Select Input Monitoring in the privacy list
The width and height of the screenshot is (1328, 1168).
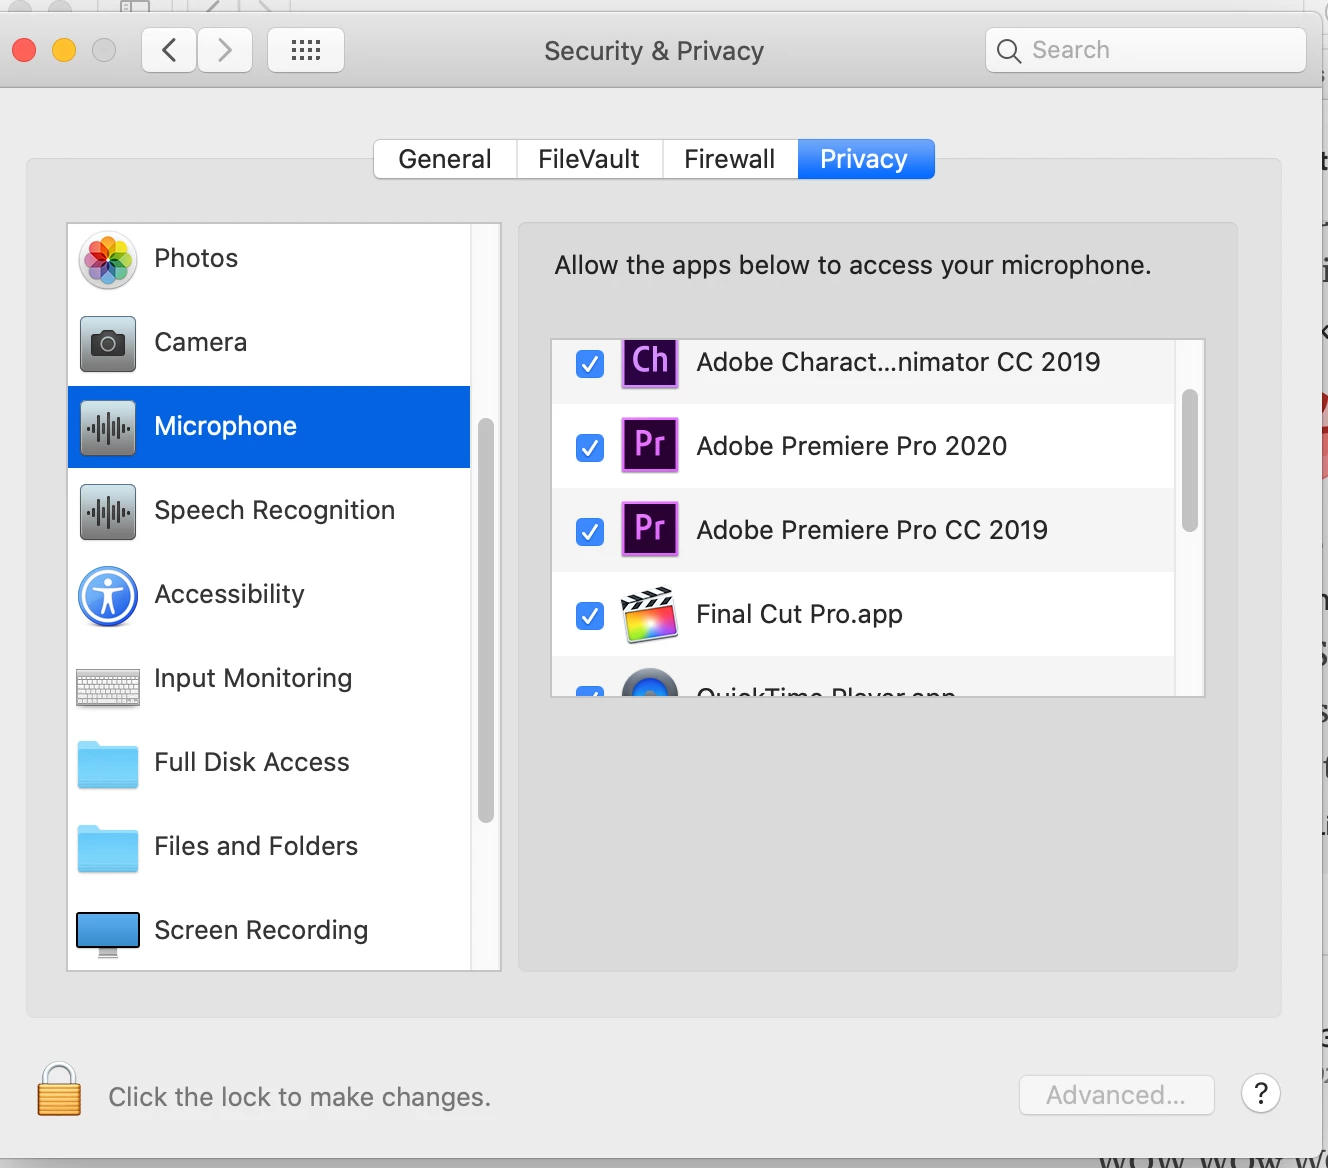269,679
